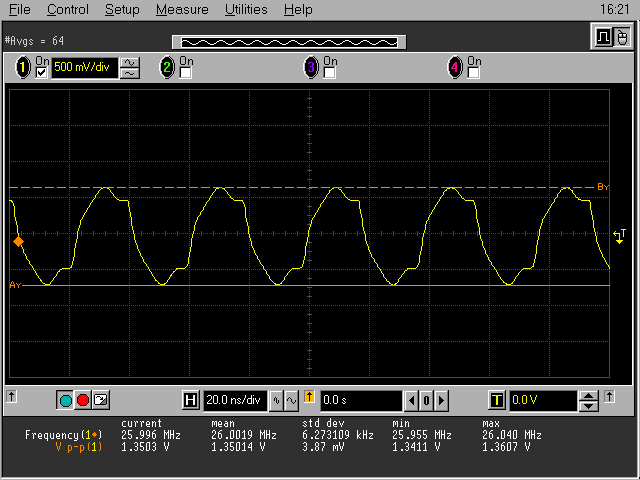Click the red marker tool icon

[x=83, y=400]
